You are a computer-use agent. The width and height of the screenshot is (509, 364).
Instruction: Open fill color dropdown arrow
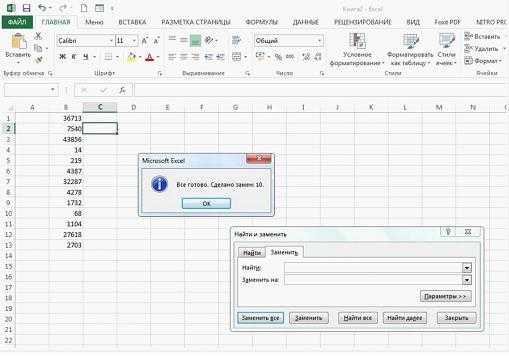140,57
